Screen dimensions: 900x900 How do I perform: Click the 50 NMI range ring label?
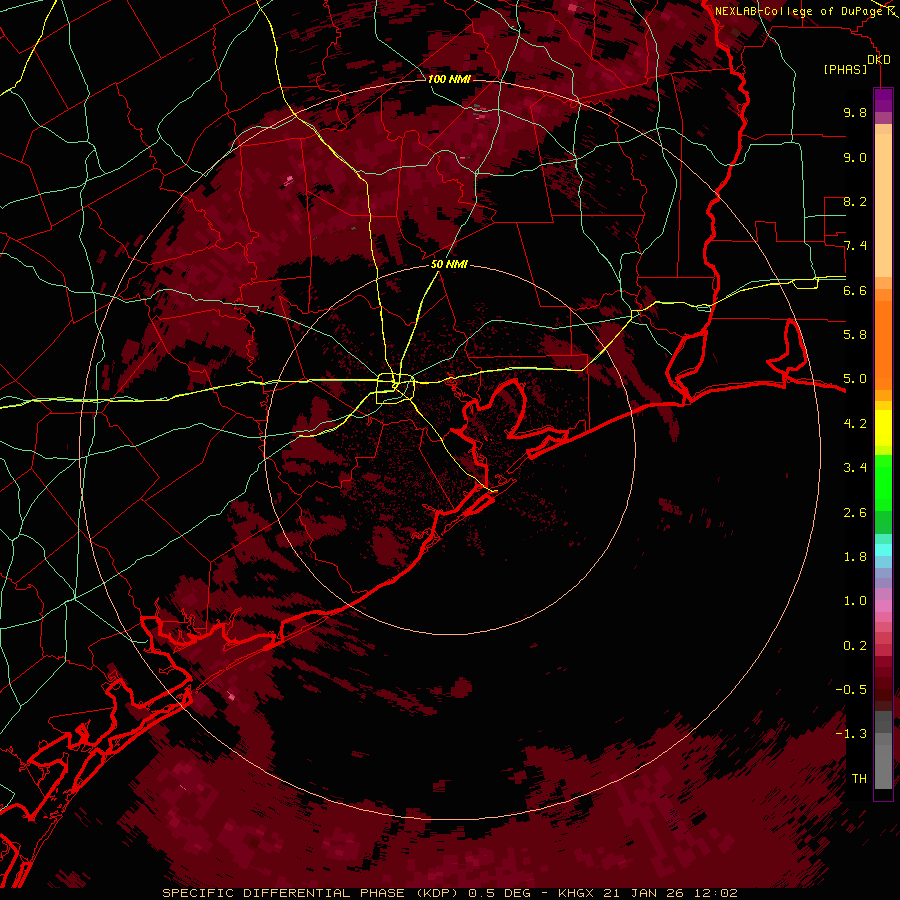click(x=449, y=264)
